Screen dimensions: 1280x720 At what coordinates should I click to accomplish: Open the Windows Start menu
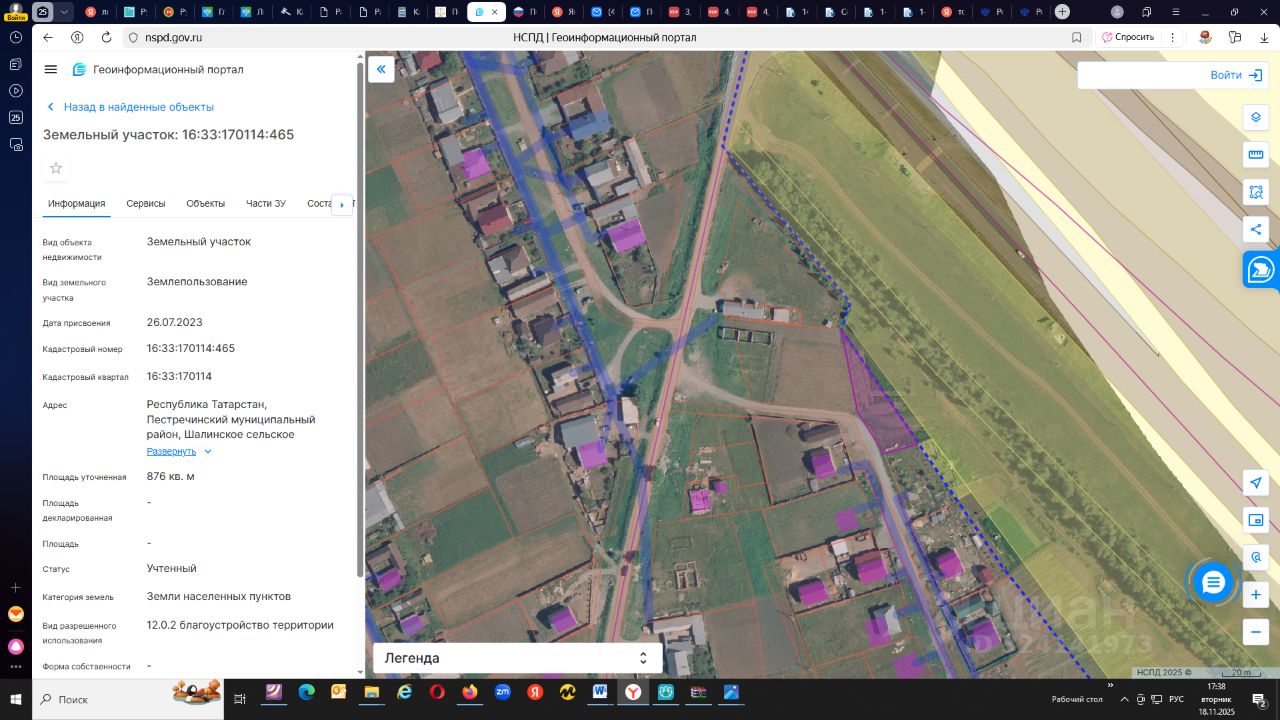(16, 699)
